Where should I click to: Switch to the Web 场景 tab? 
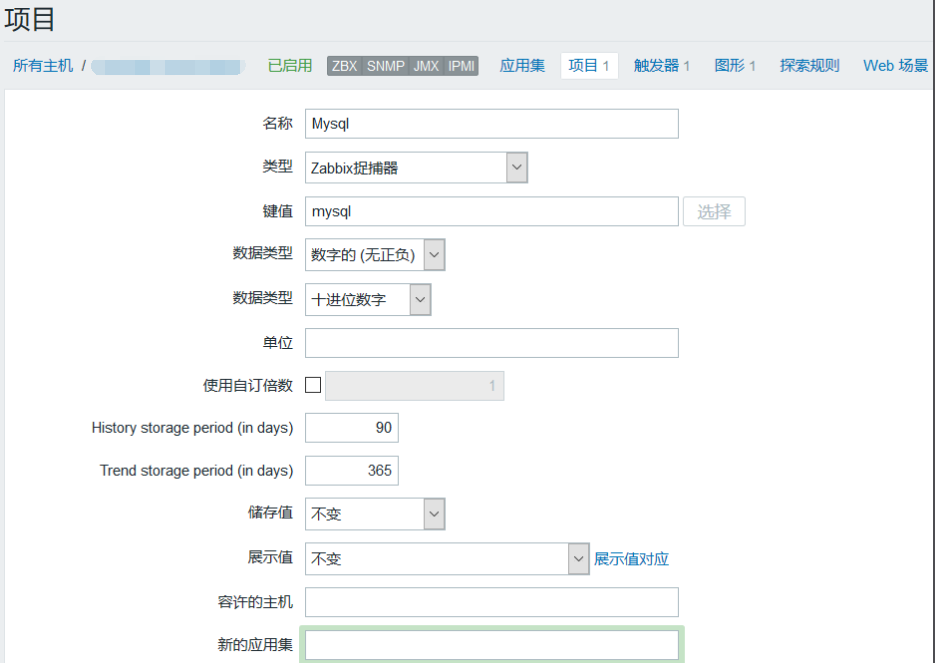pos(894,66)
